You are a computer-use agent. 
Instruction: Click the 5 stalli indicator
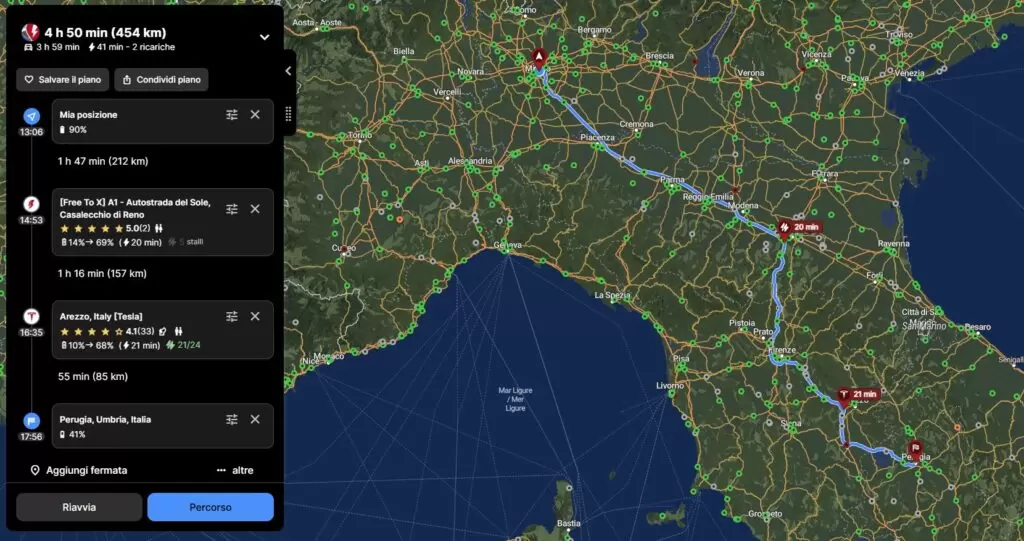click(x=185, y=242)
